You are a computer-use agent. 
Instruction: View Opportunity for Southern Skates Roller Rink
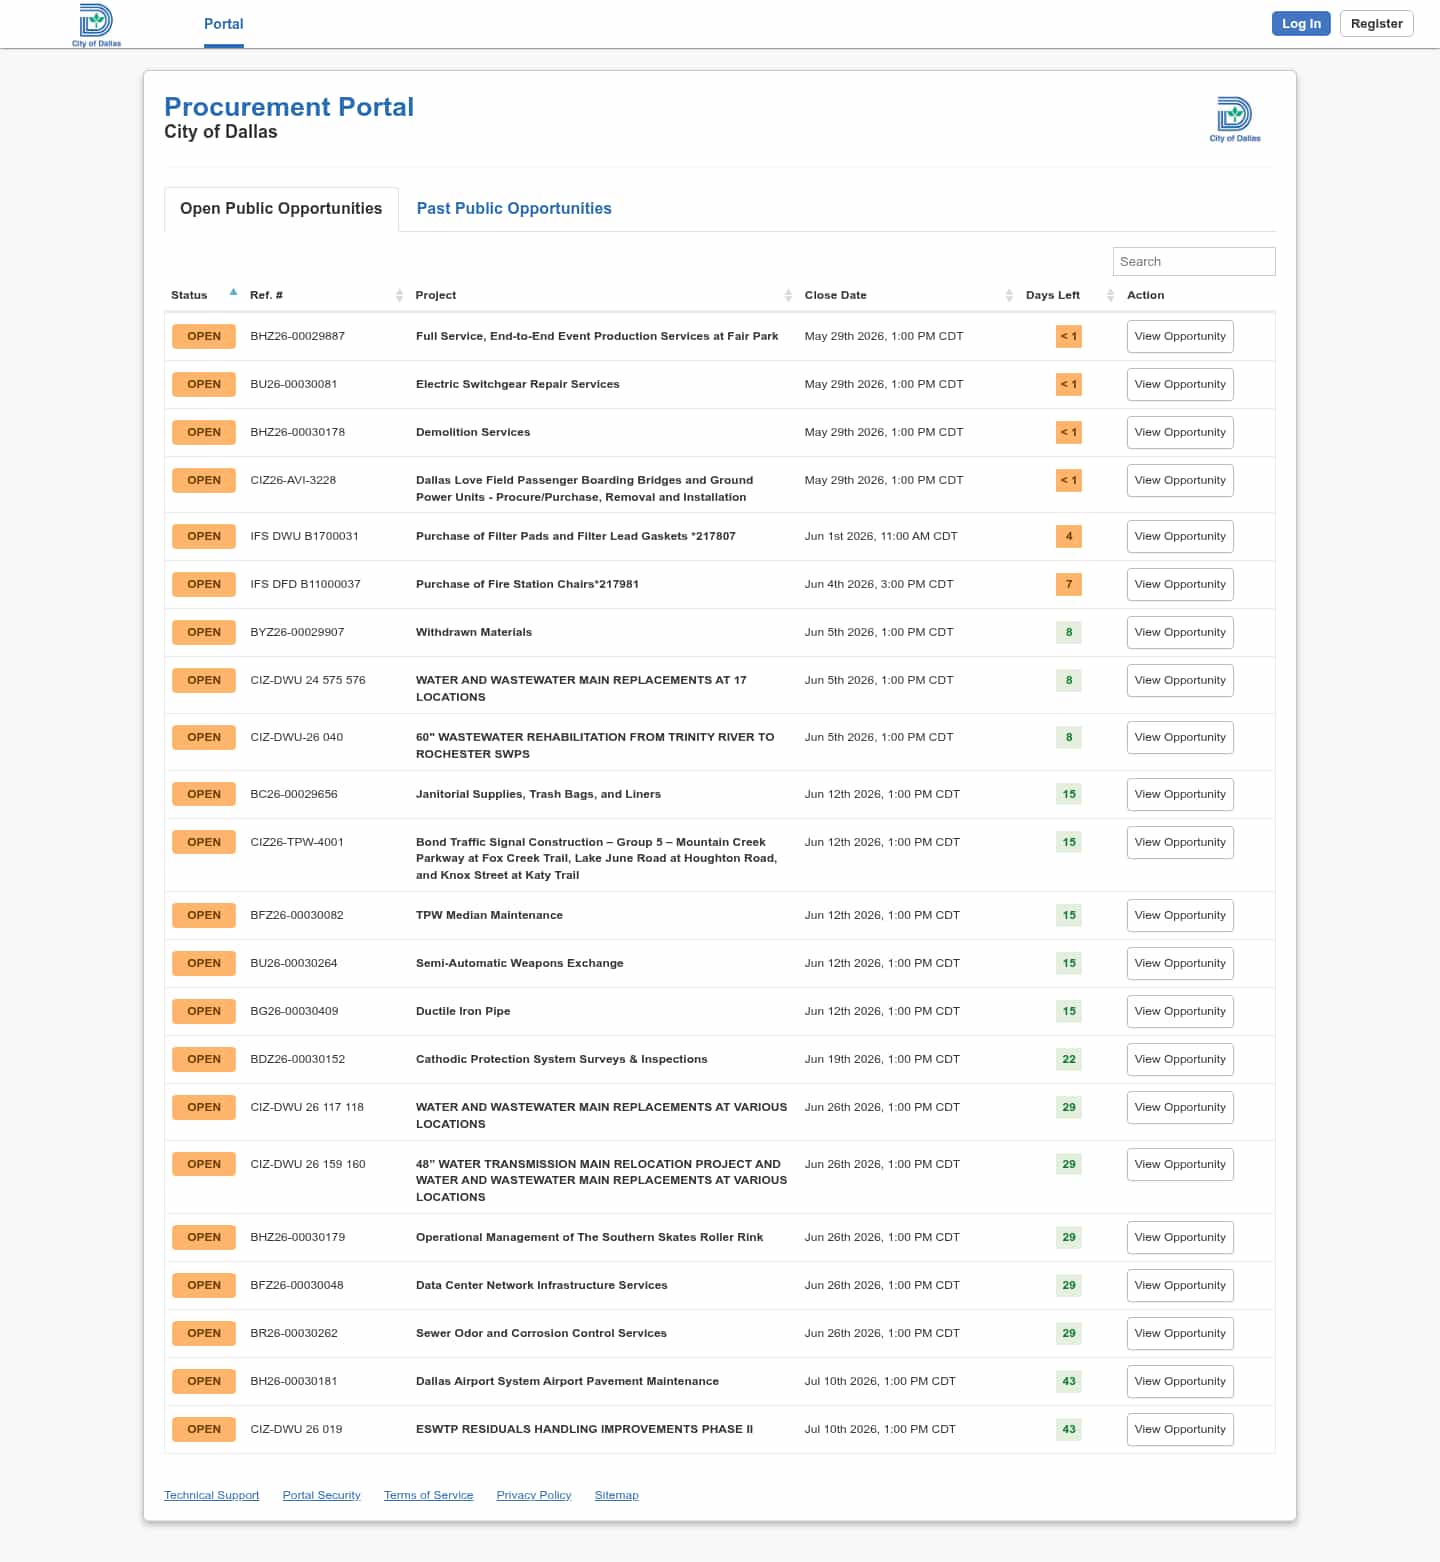[x=1180, y=1237]
